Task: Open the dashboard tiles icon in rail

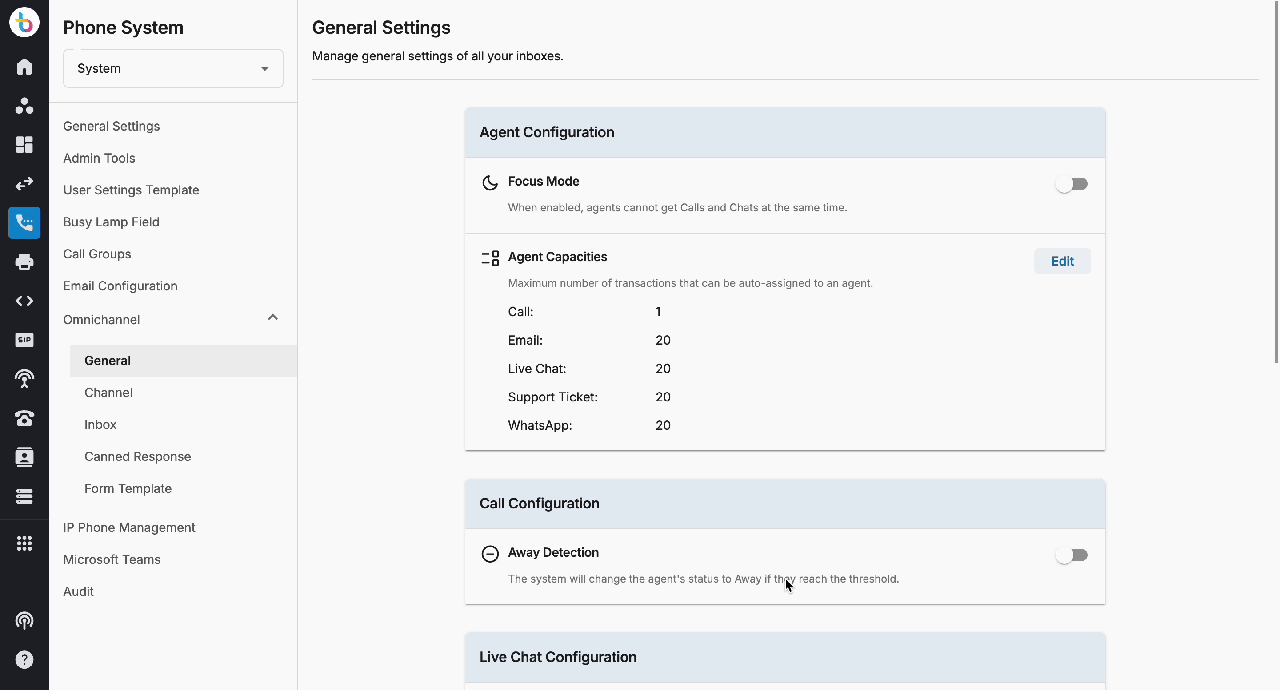Action: (24, 145)
